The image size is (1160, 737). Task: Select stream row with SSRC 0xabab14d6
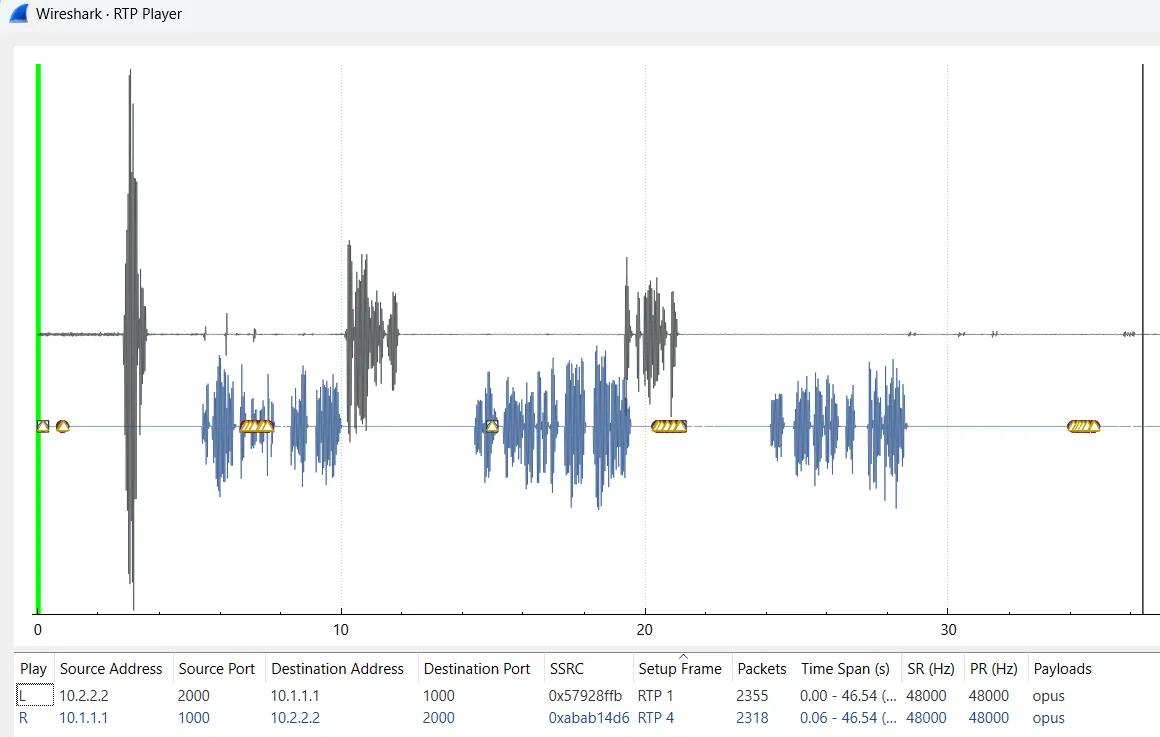coord(588,718)
